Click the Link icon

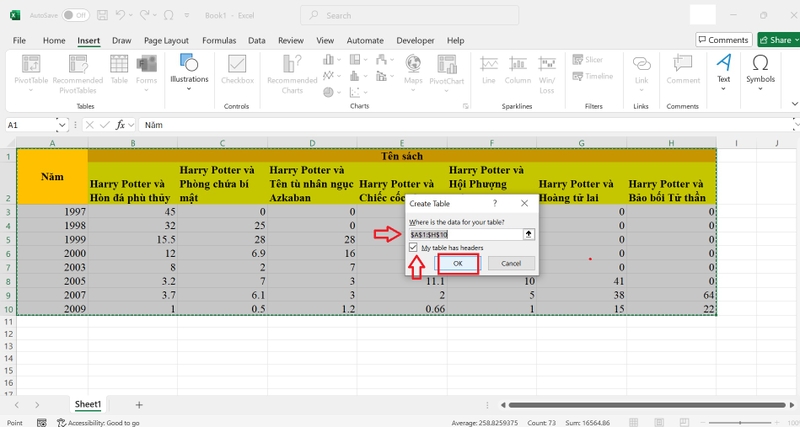tap(641, 64)
